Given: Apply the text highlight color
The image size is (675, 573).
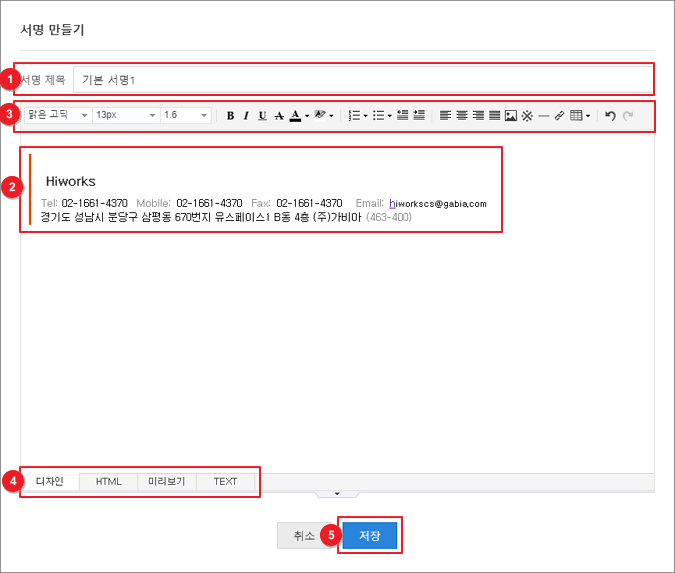Looking at the screenshot, I should click(x=320, y=115).
